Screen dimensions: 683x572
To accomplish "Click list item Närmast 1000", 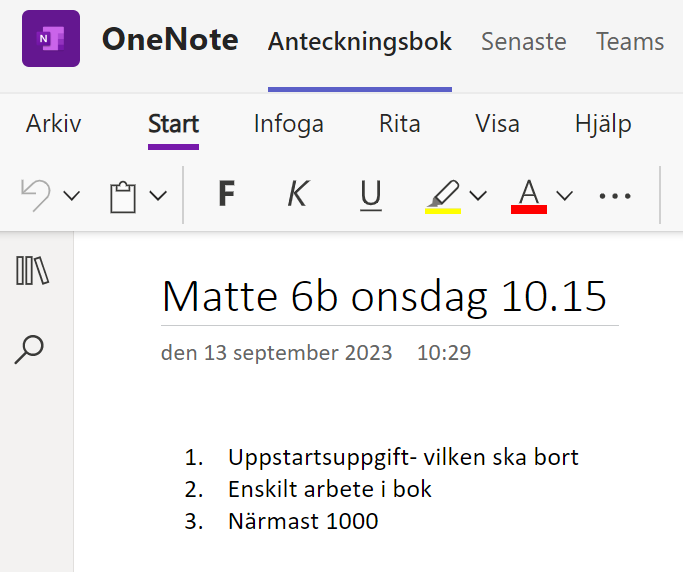I will (303, 521).
